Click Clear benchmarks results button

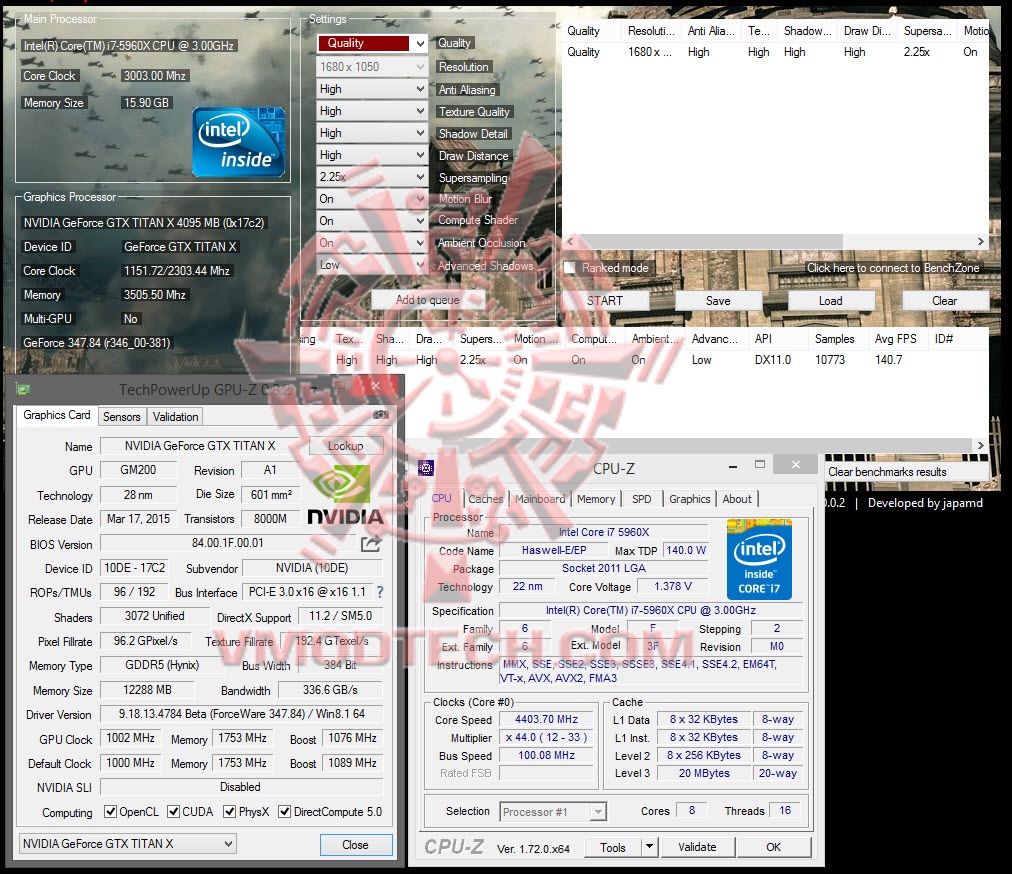[906, 472]
